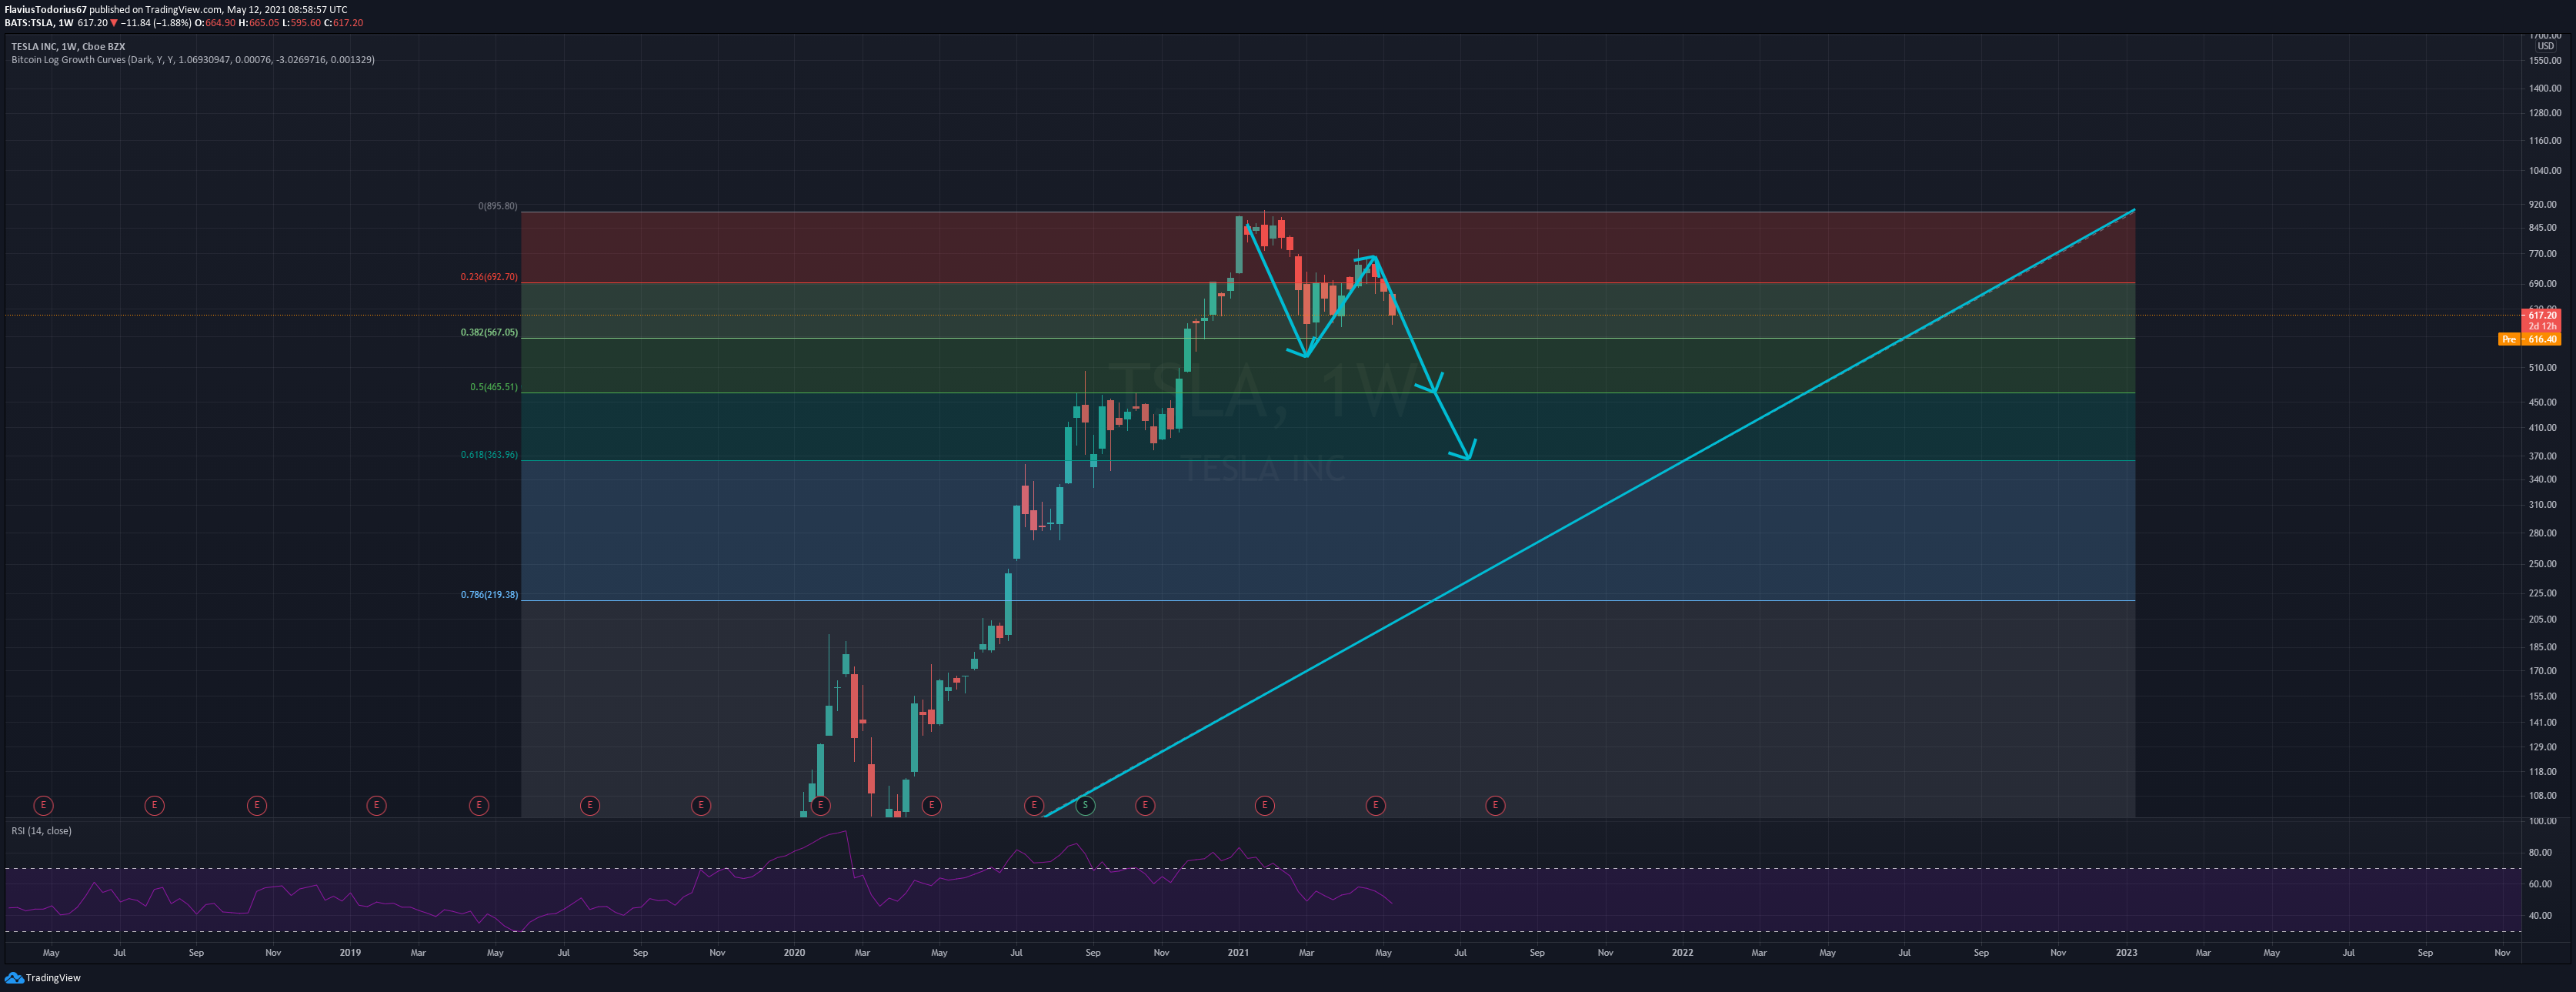Click the orange Pre 616.40 pre-market tag

tap(2529, 339)
